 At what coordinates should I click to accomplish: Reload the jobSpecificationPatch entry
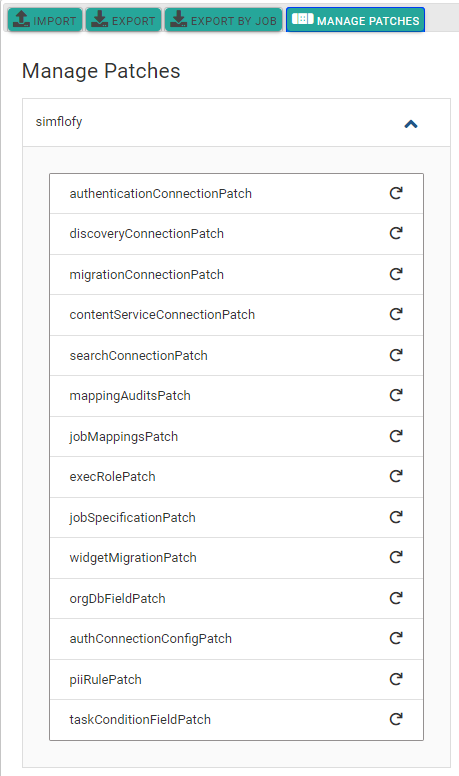[x=396, y=517]
